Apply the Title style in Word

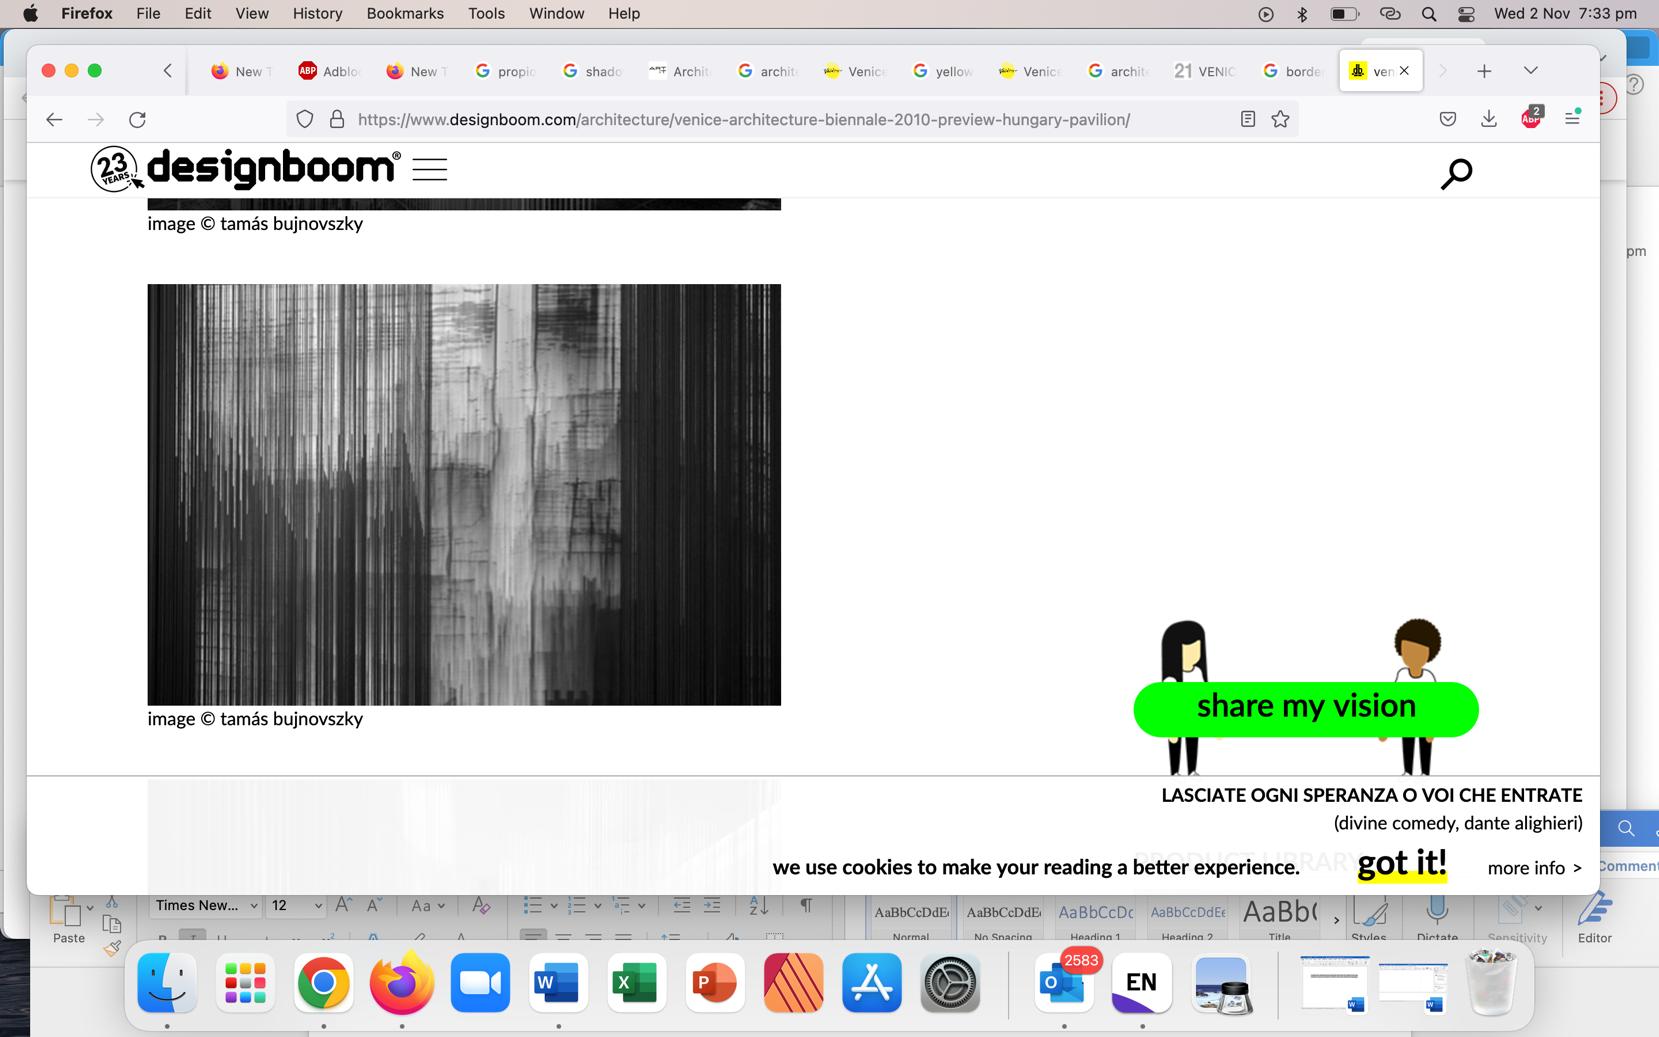coord(1279,919)
